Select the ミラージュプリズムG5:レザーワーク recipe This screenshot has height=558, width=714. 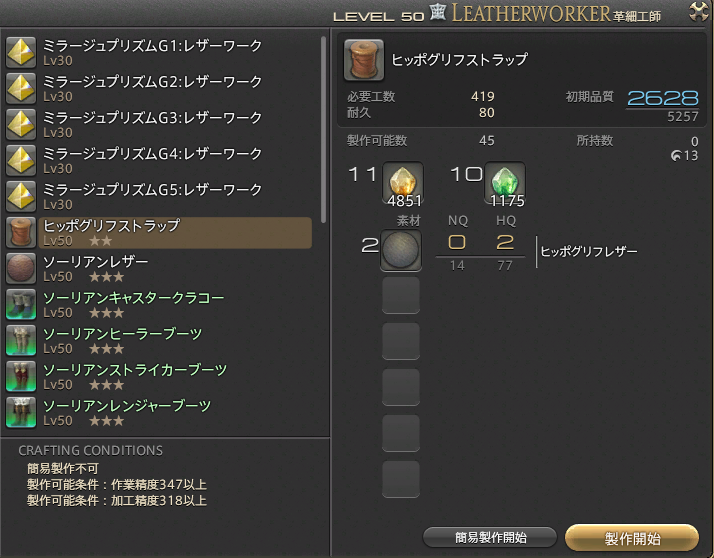coord(158,196)
